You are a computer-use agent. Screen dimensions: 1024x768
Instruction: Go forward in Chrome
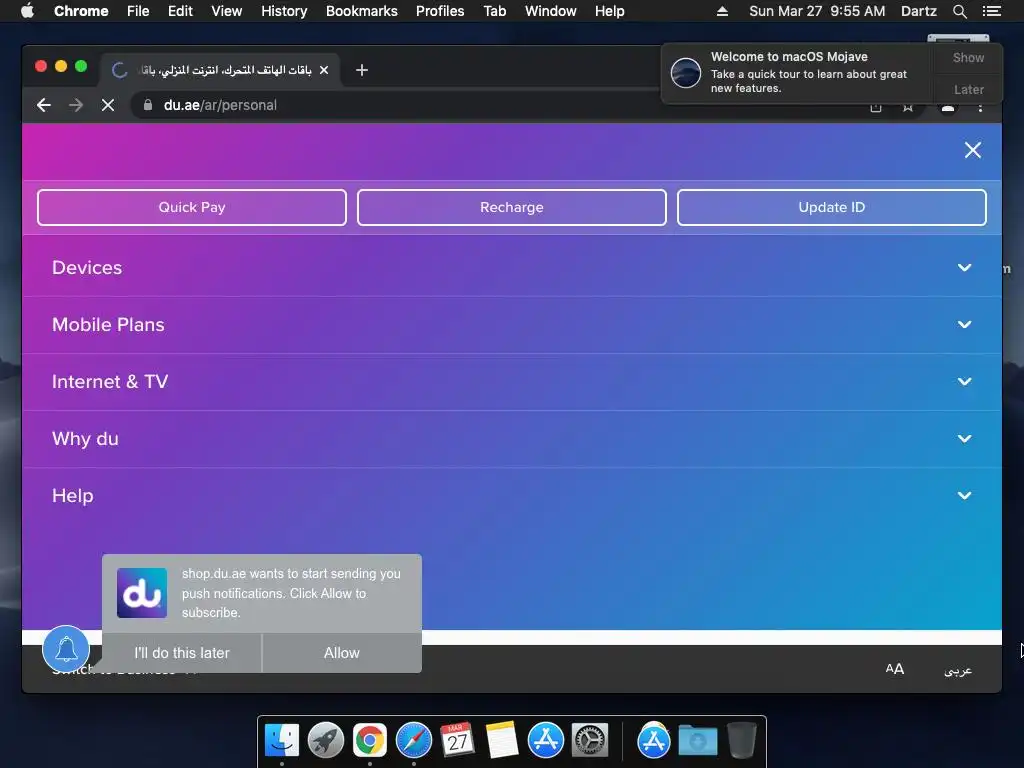[x=76, y=105]
